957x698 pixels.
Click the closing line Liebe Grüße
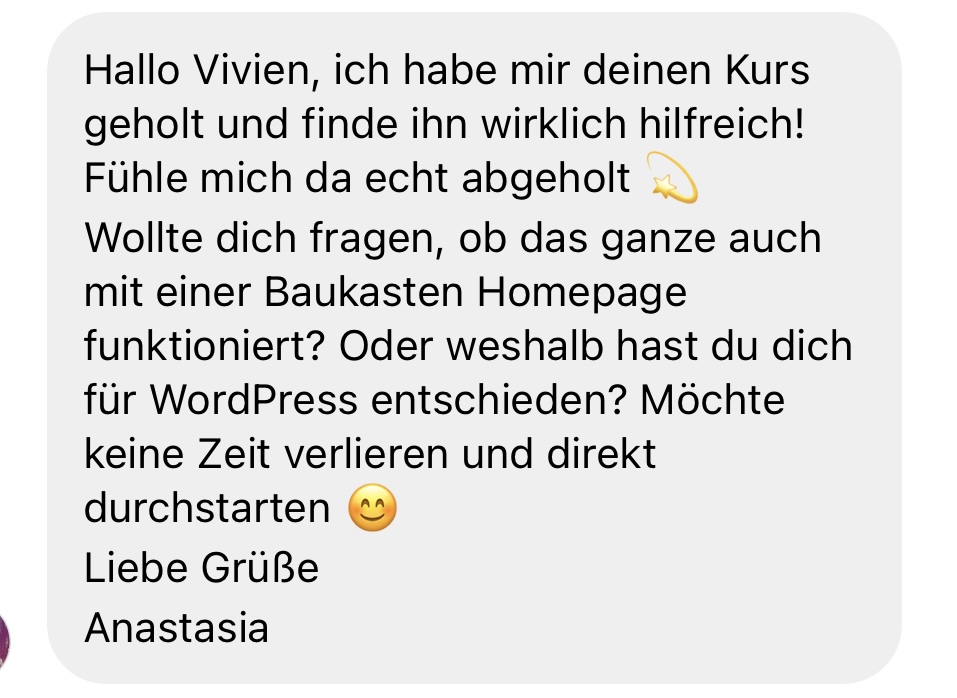click(201, 567)
